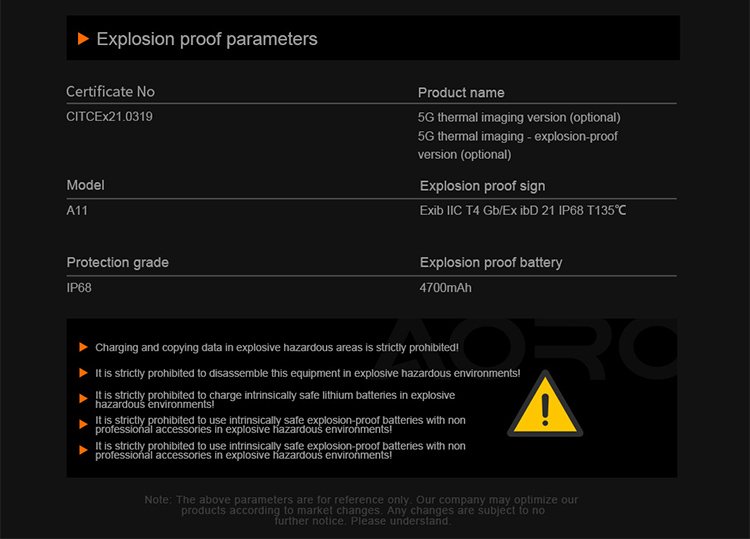Click the Certificate No label
Image resolution: width=750 pixels, height=539 pixels.
pos(110,91)
